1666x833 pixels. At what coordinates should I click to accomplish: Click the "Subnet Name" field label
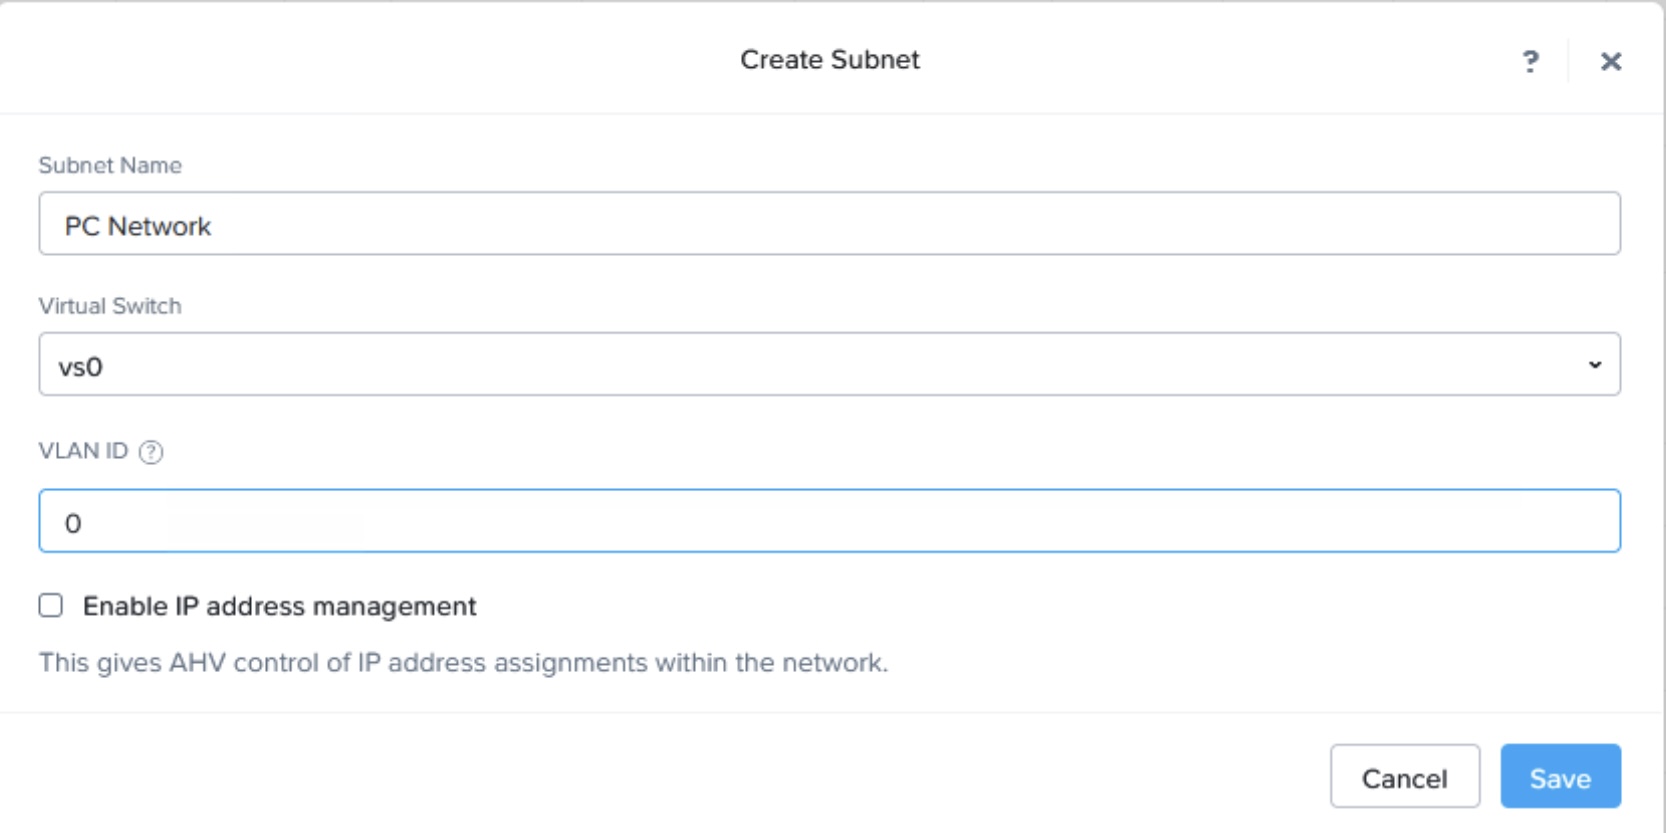coord(110,165)
